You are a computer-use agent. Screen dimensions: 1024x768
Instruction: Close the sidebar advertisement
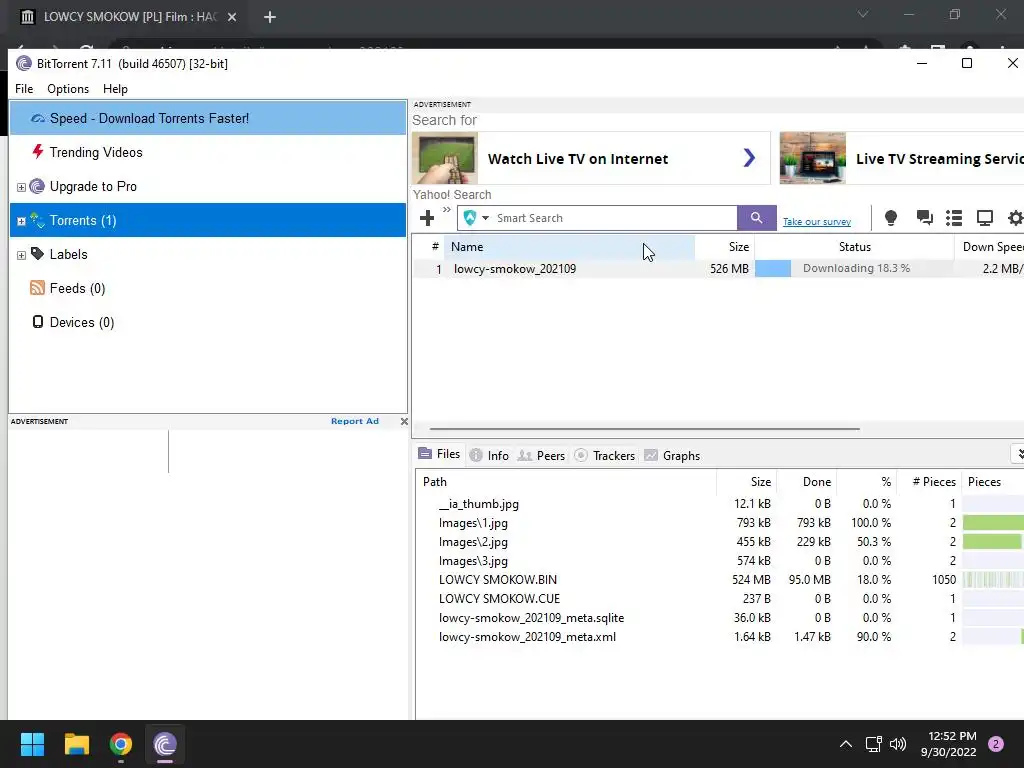click(404, 421)
